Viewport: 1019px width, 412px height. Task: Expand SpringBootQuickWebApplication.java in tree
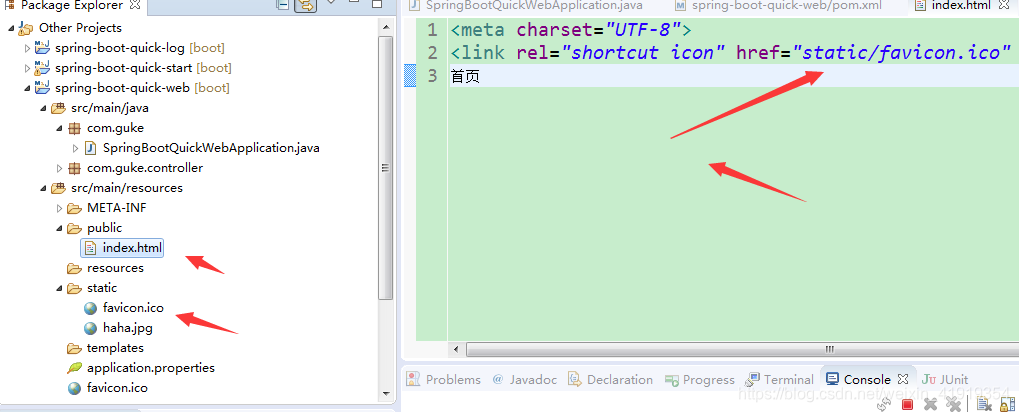point(75,148)
